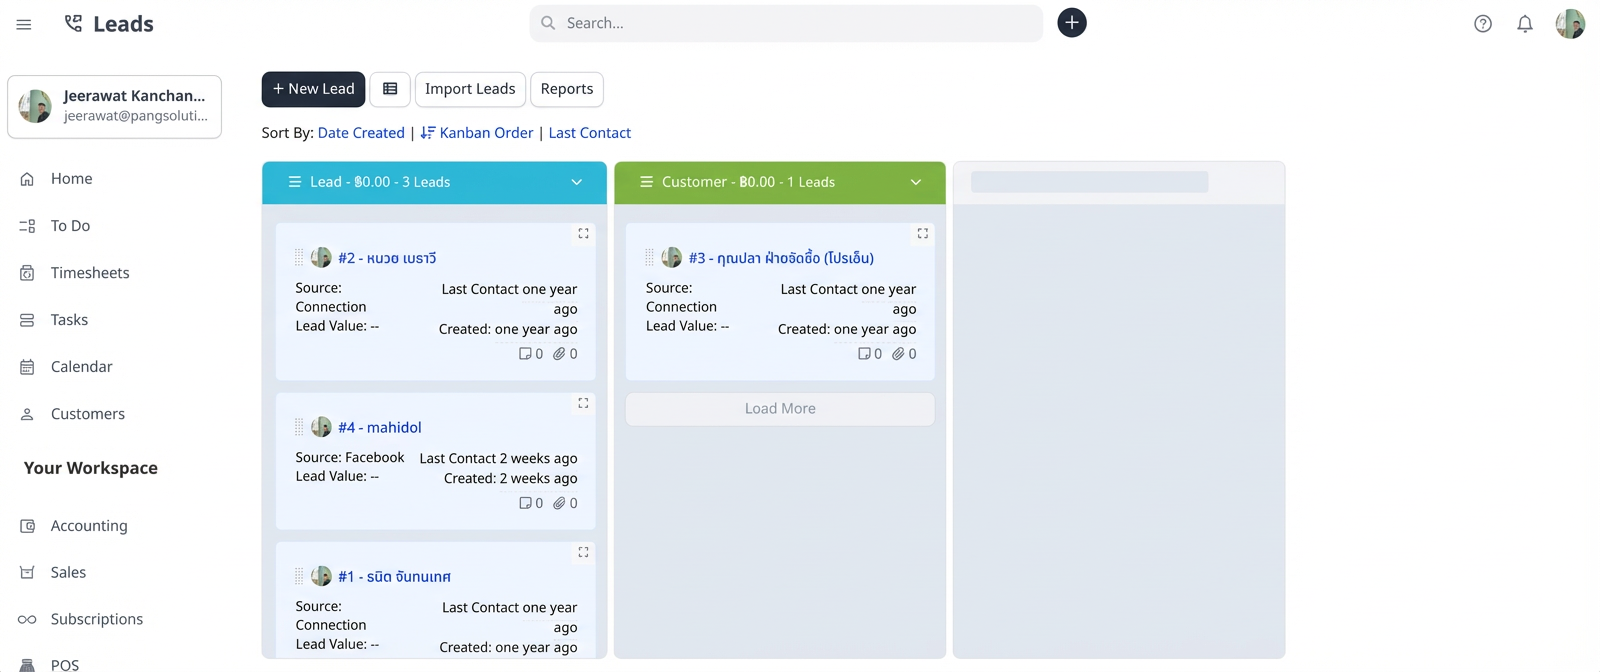Open Calendar from the sidebar

(x=82, y=367)
